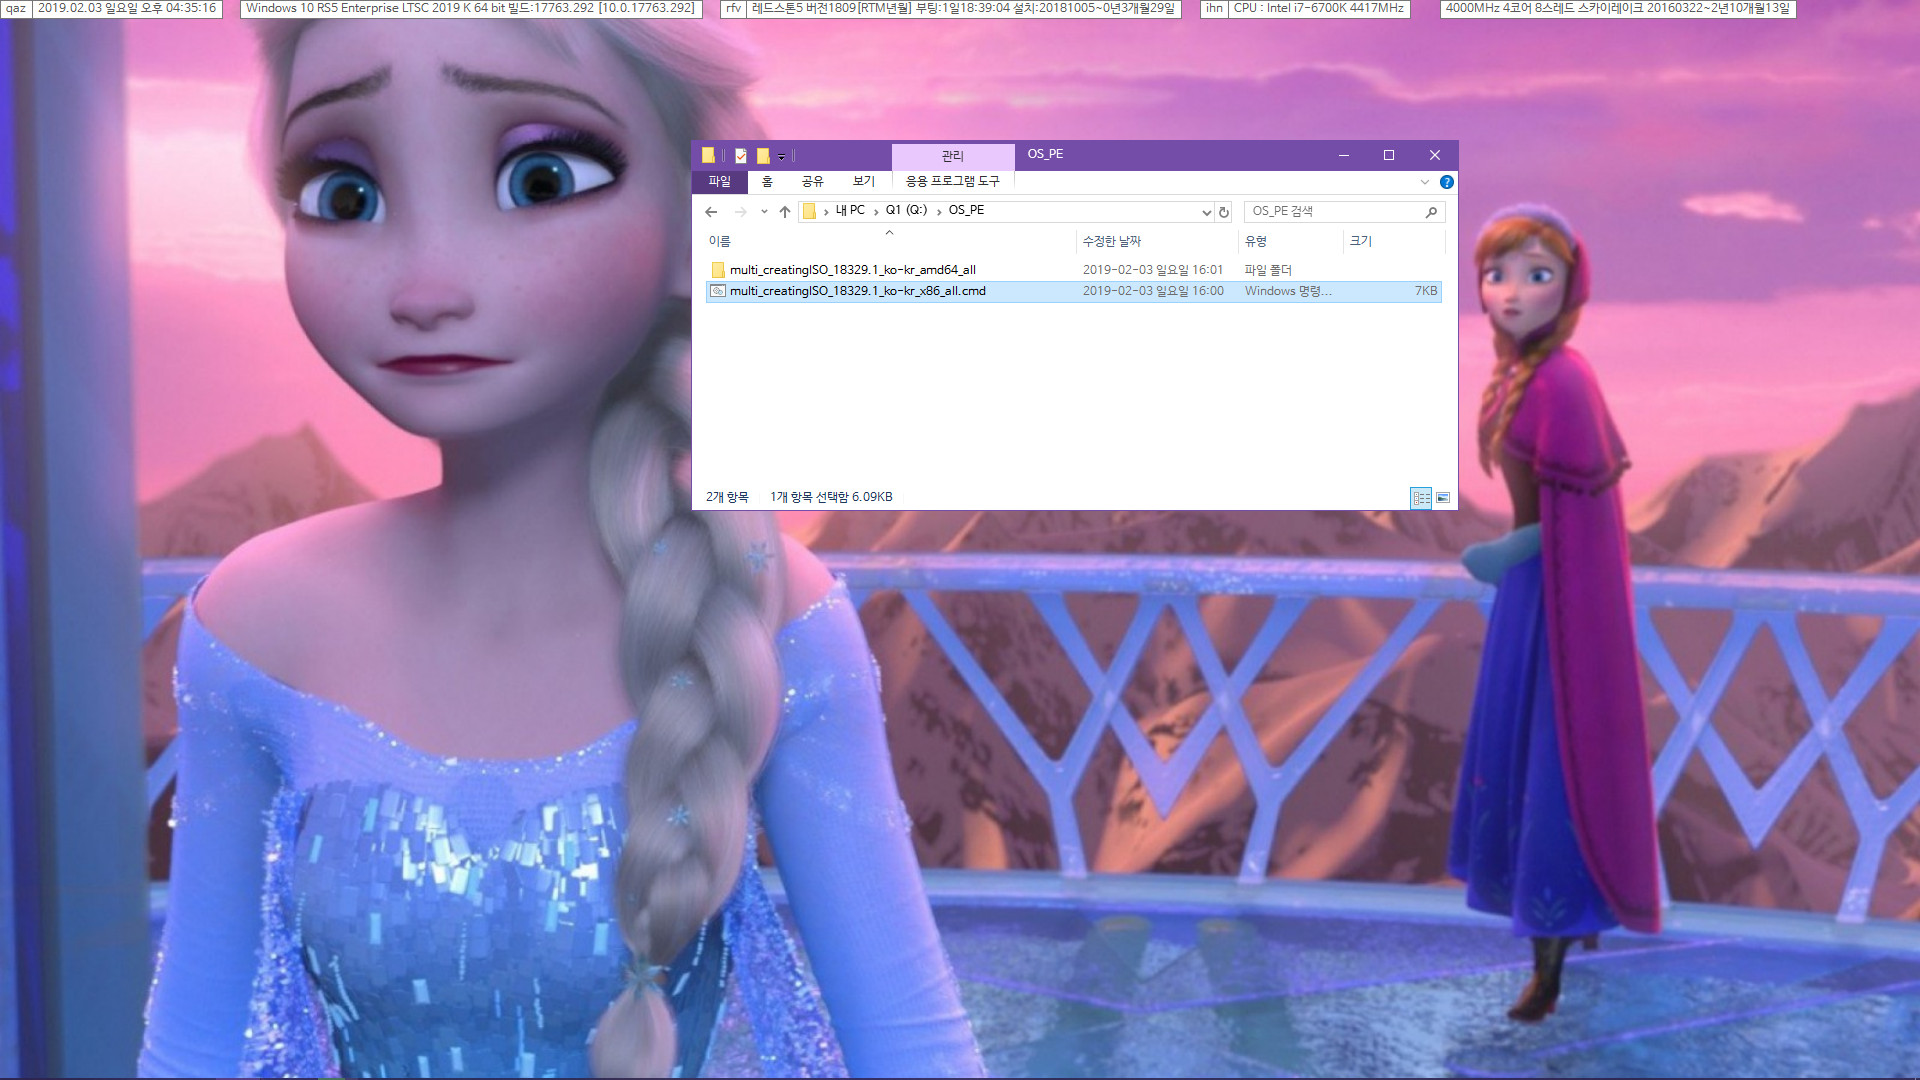Click the 7KB size cell
Viewport: 1920px width, 1080px height.
pyautogui.click(x=1426, y=291)
